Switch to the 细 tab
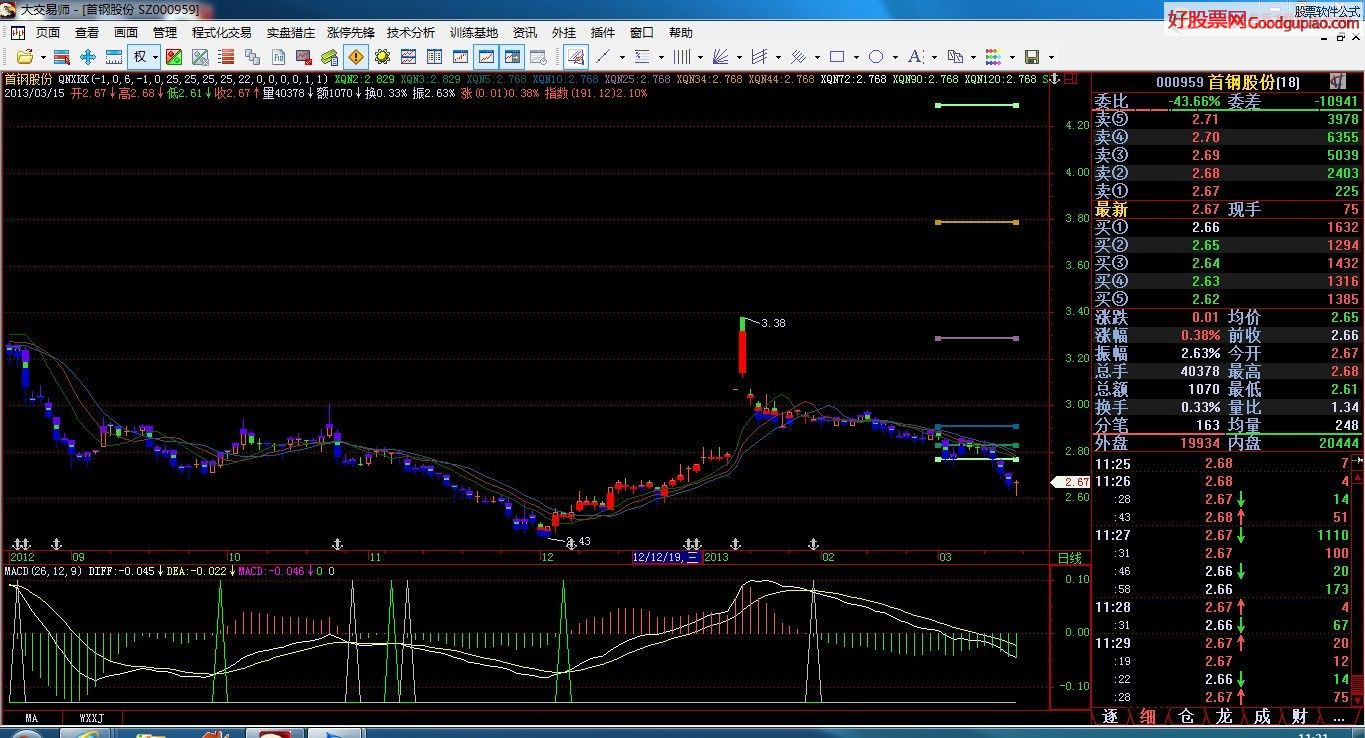Screen dimensions: 1365x738 tap(1148, 717)
